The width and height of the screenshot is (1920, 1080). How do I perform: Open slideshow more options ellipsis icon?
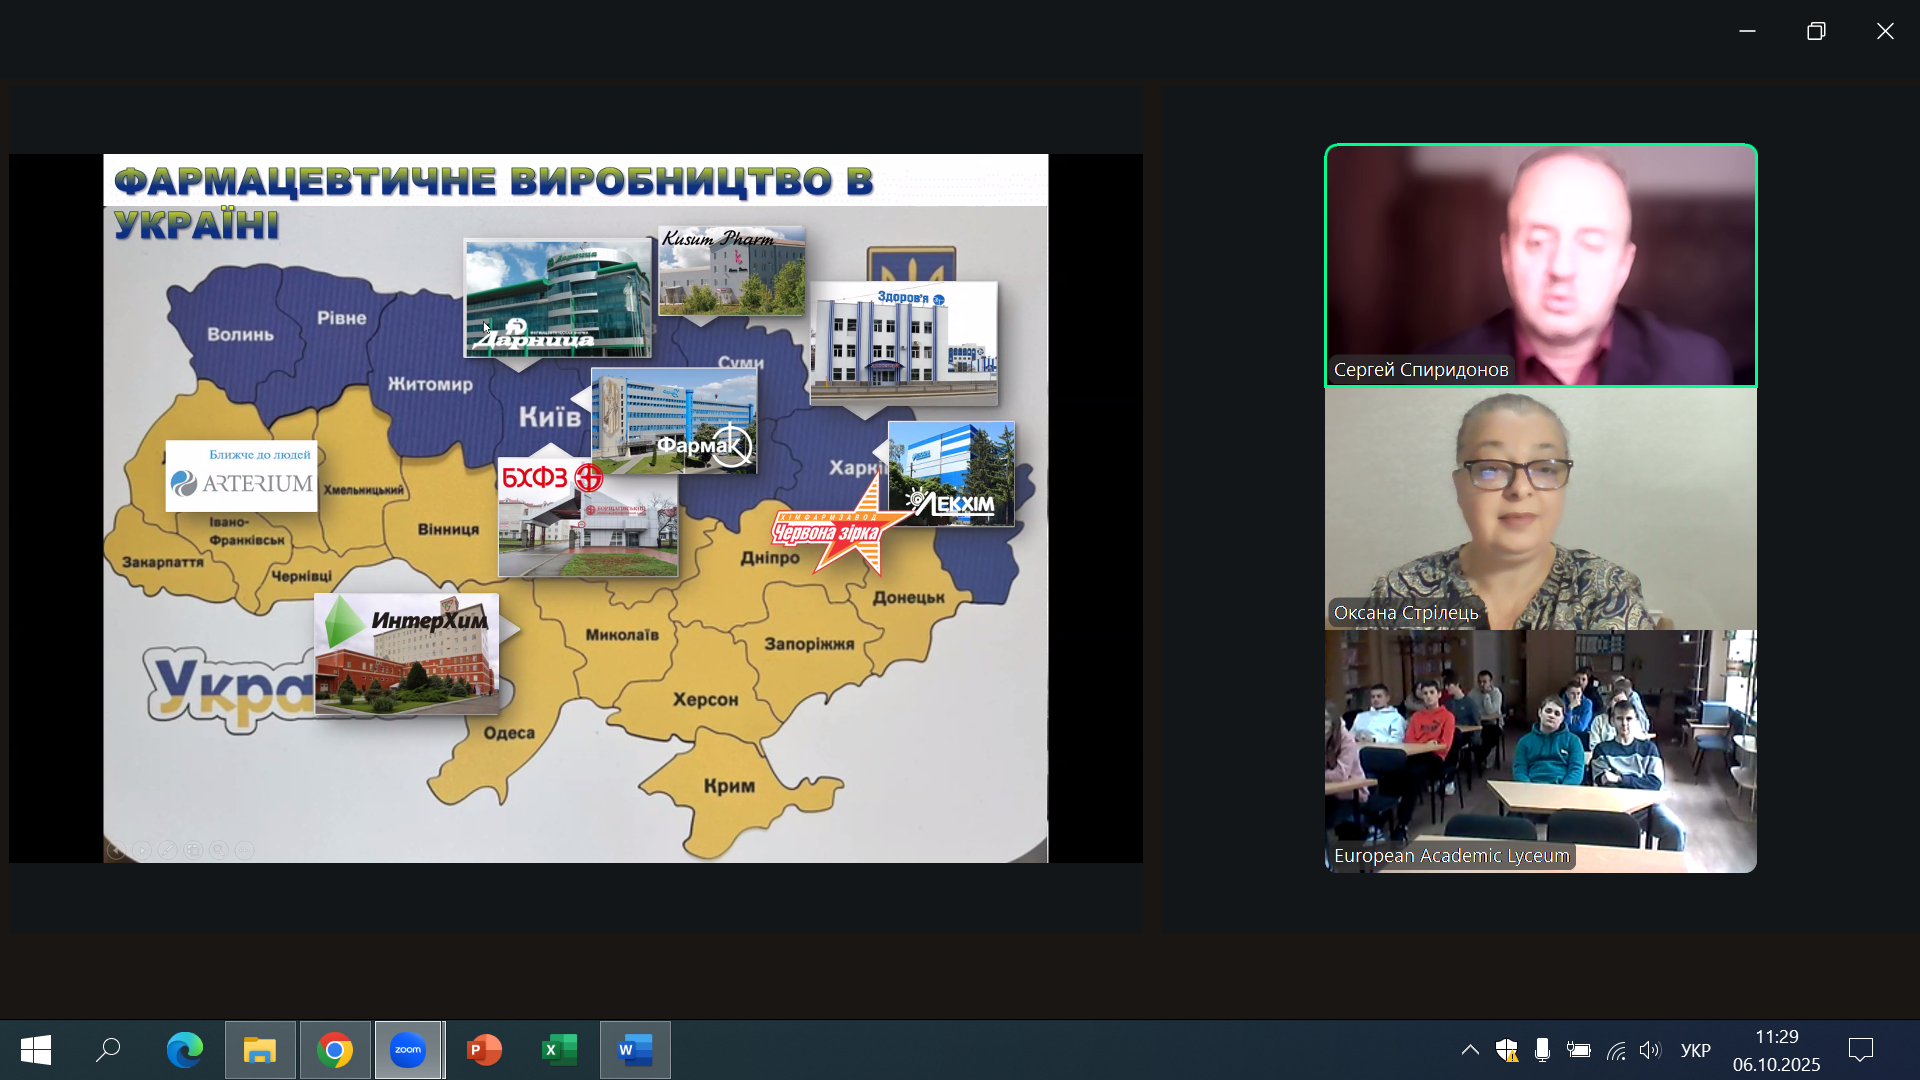pos(245,850)
